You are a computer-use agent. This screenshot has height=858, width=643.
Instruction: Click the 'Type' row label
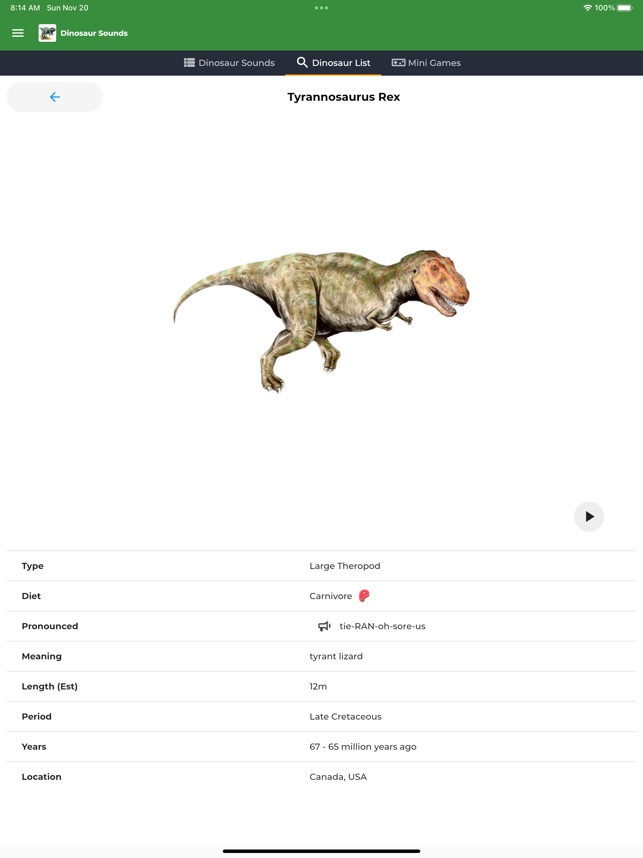[32, 566]
